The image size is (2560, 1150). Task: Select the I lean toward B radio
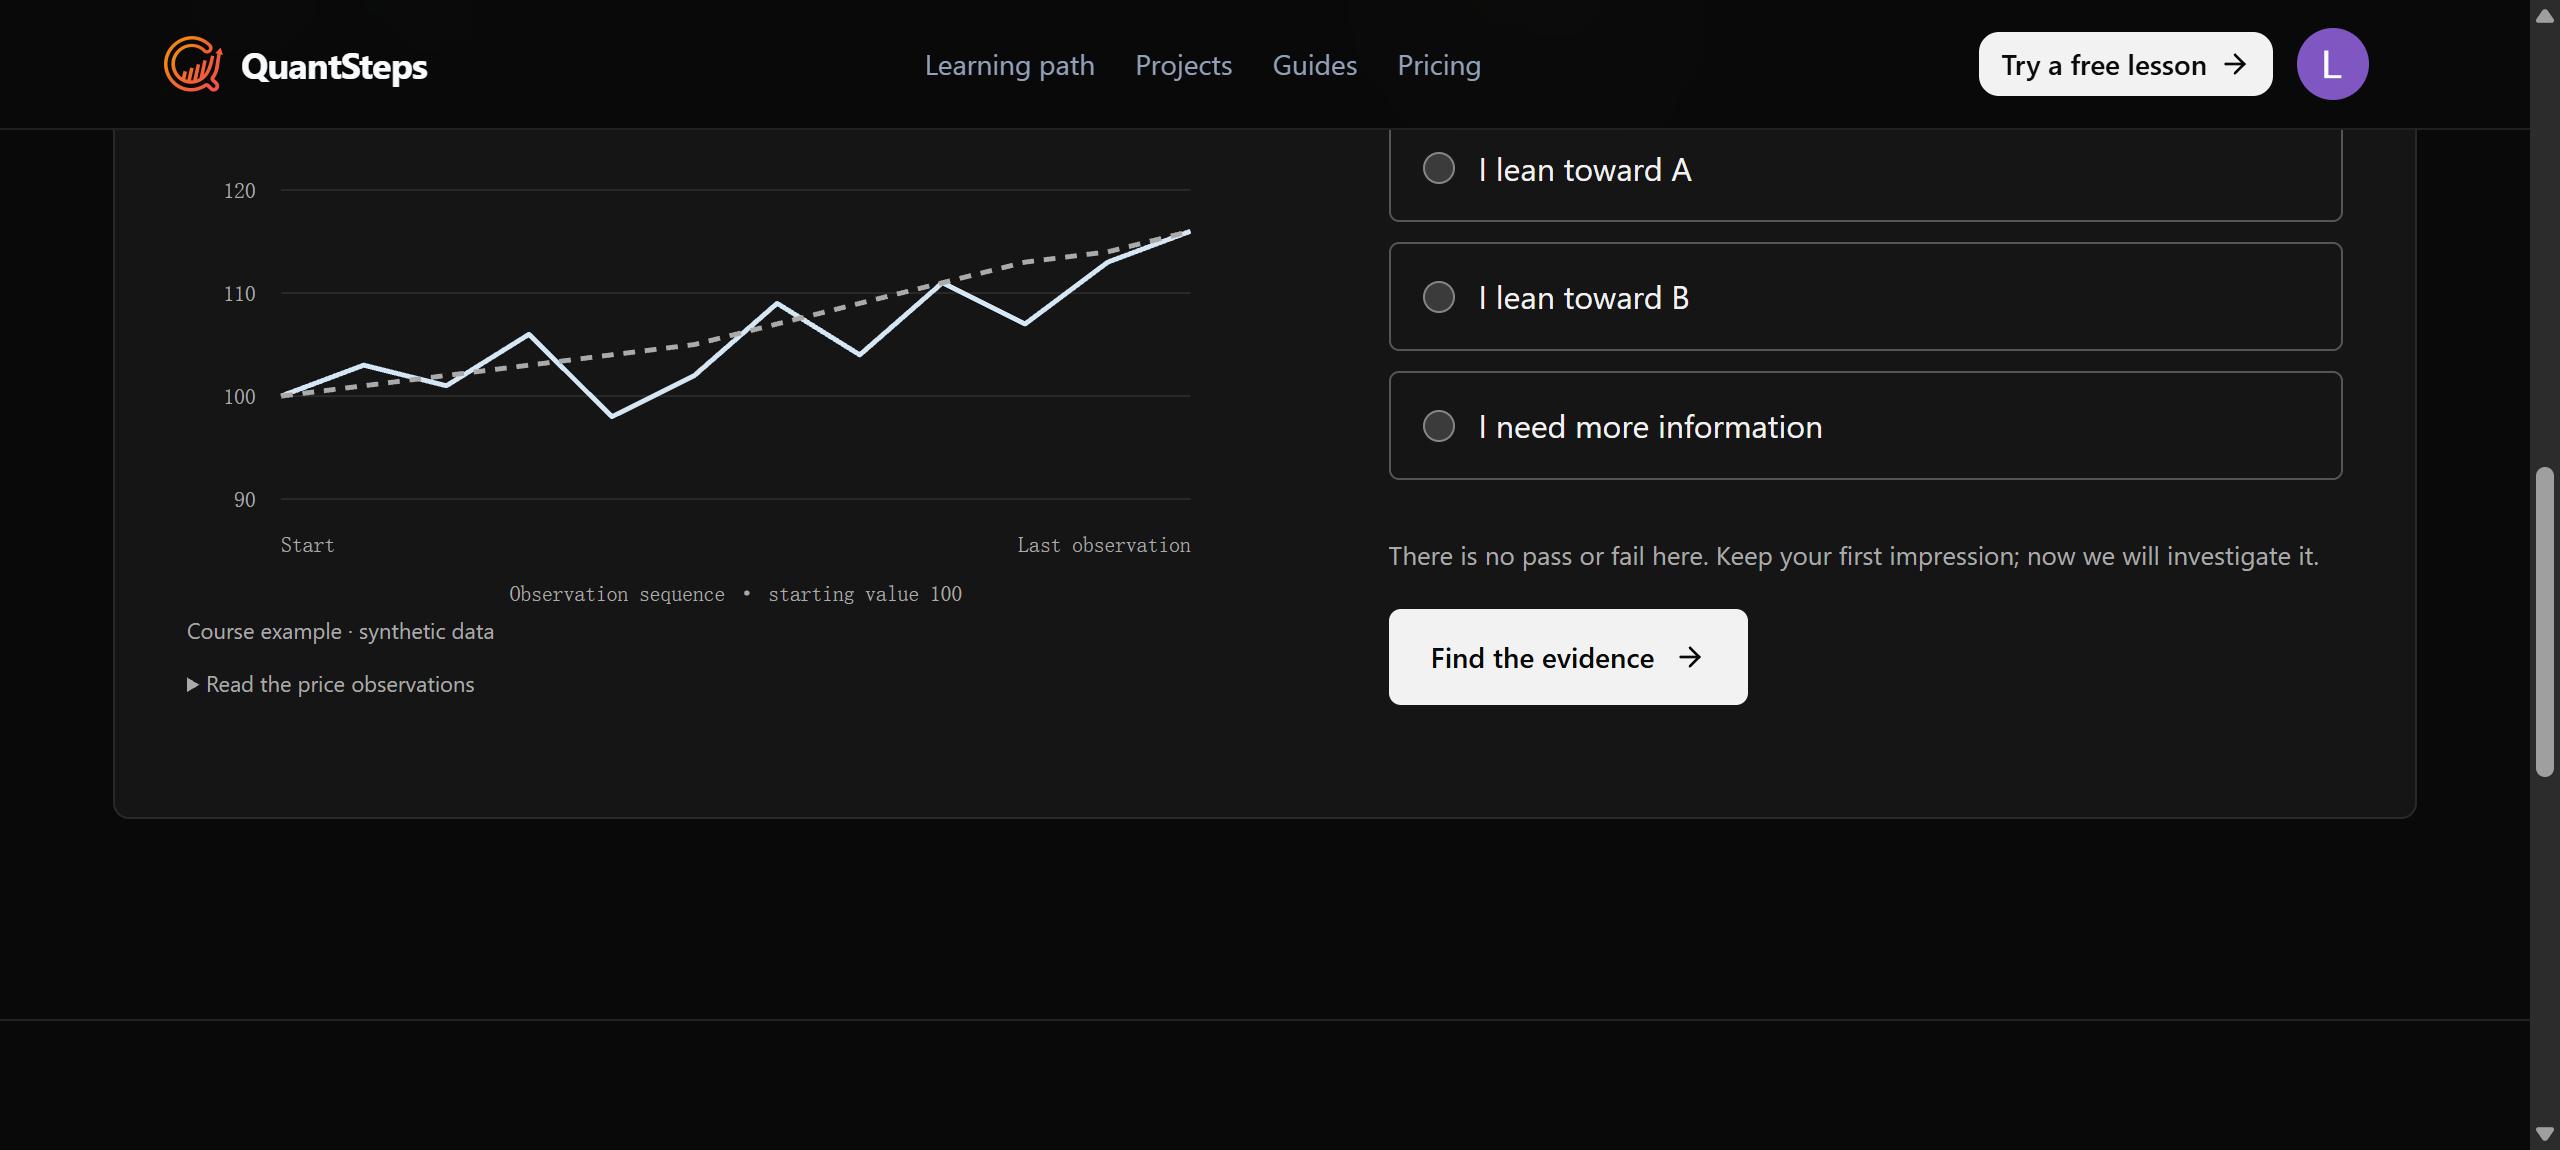pos(1438,297)
